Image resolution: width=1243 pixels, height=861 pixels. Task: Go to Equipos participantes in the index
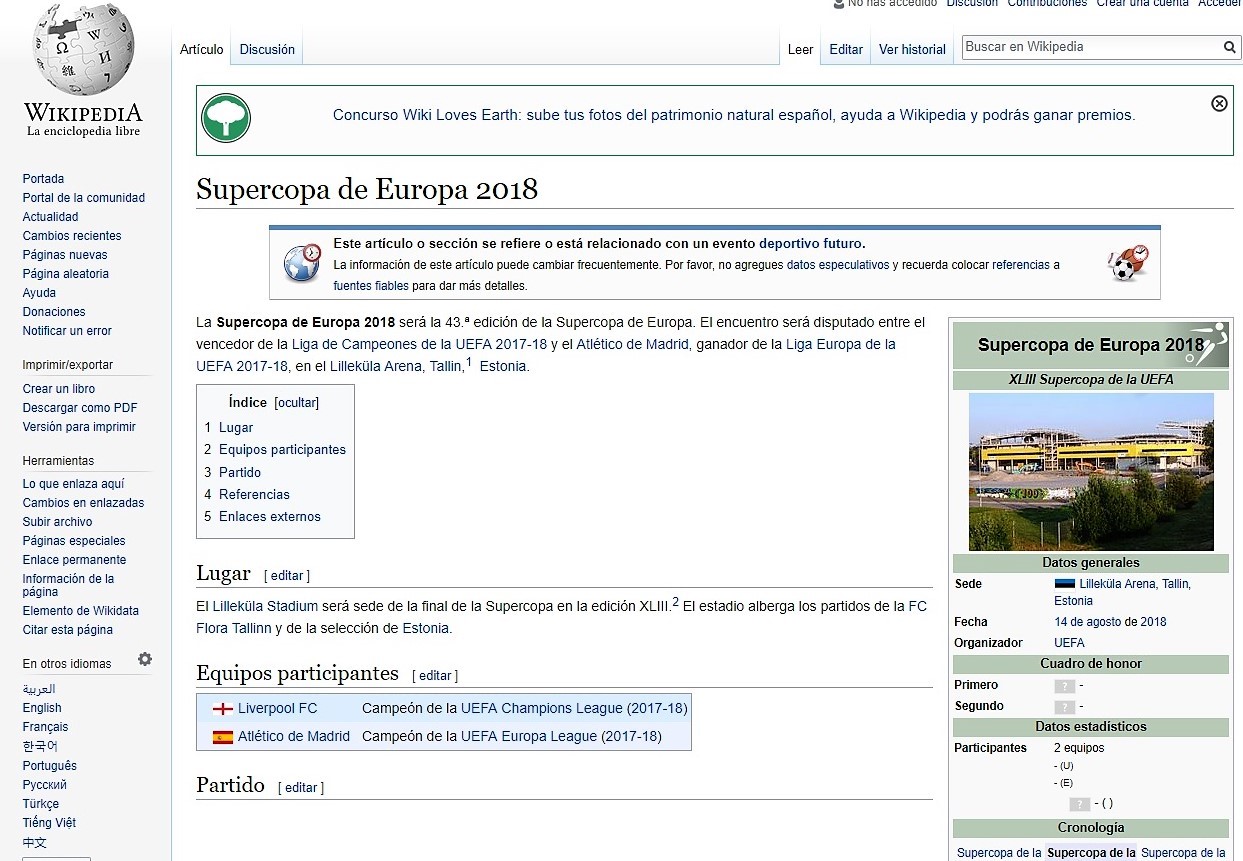point(282,450)
